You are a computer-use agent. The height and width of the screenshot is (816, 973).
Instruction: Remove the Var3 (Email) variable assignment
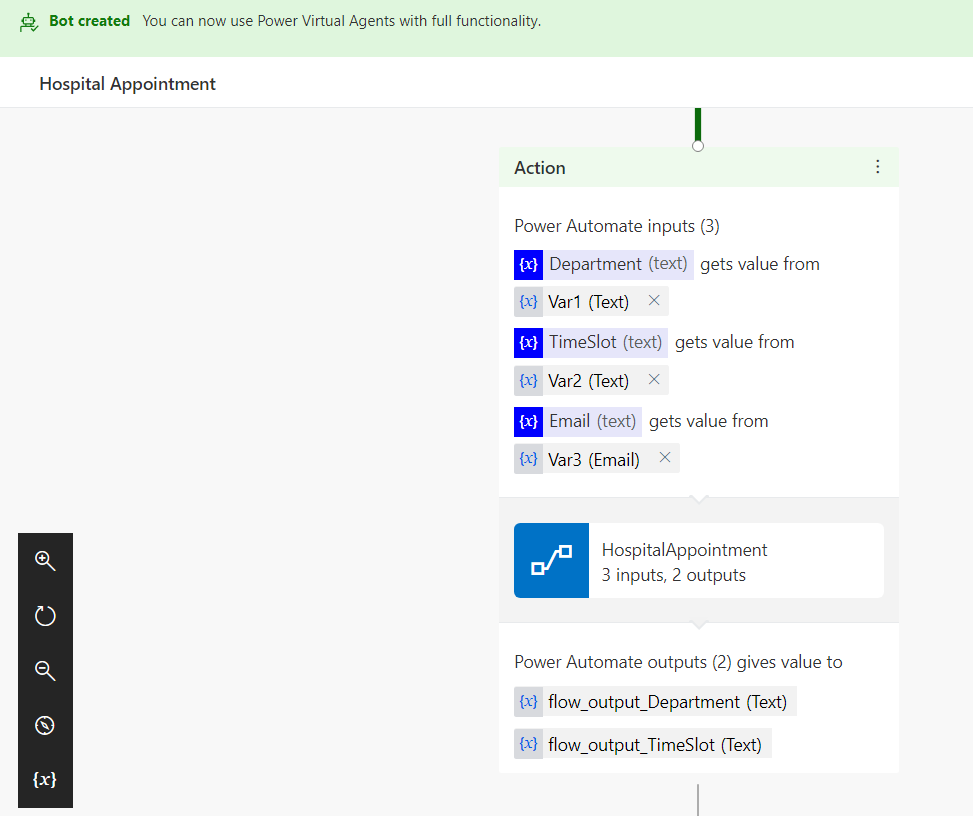(665, 458)
